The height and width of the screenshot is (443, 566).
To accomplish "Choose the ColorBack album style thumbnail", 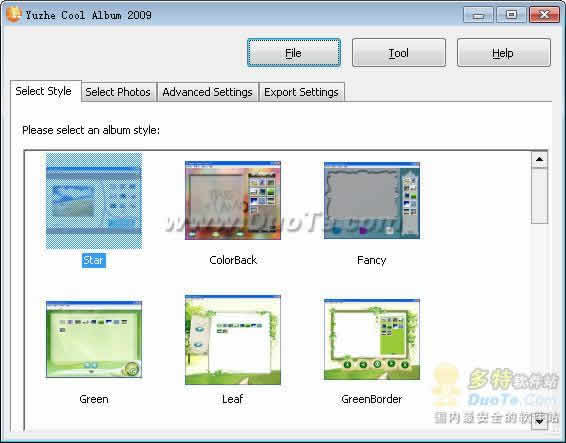I will pos(233,200).
